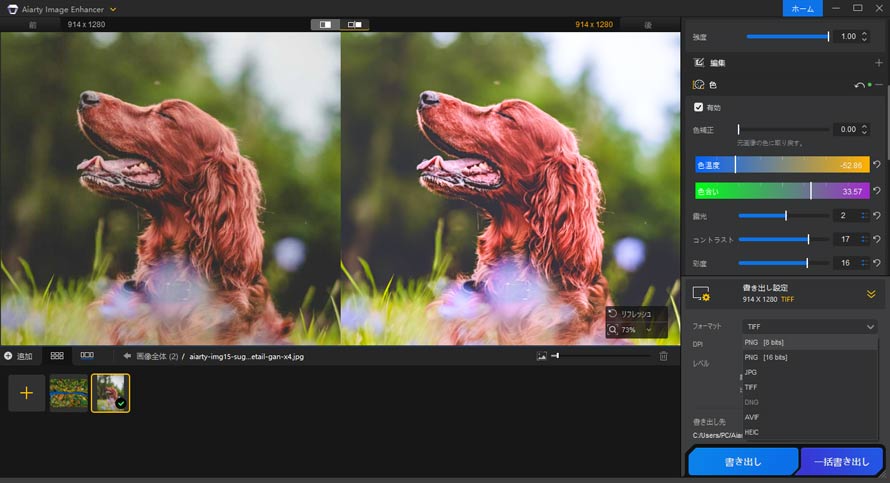Adjust the 強度 strength slider
890x483 pixels.
coord(787,36)
